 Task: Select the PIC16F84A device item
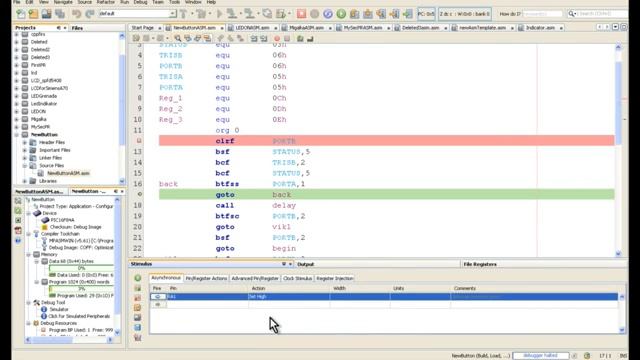point(62,220)
